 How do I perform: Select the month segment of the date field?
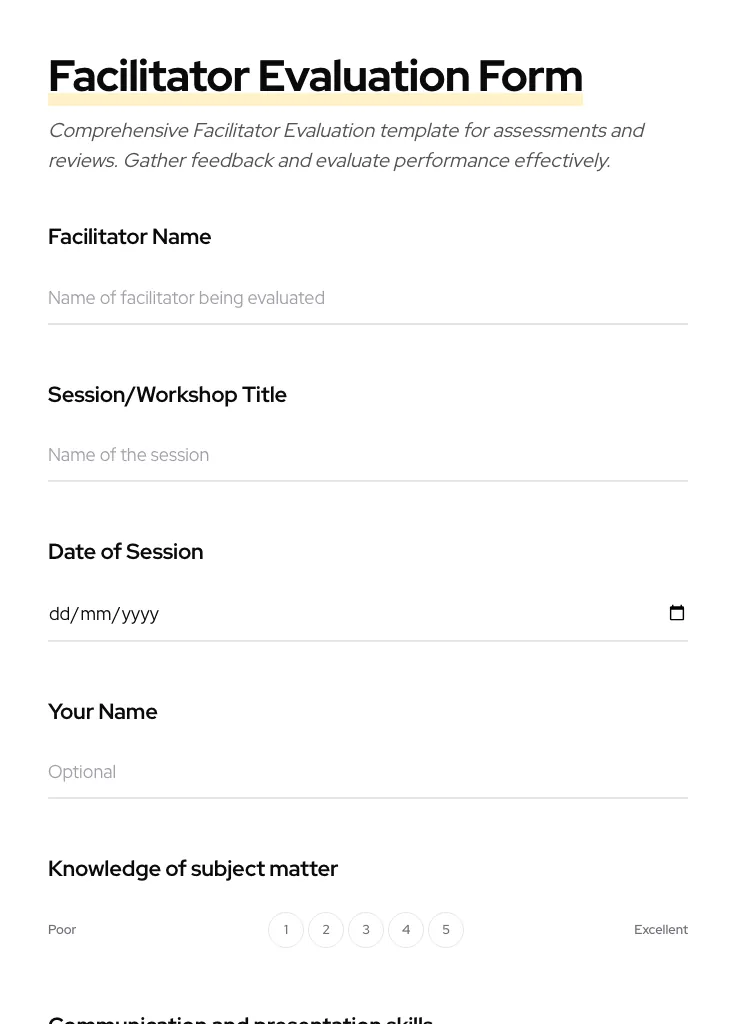pyautogui.click(x=96, y=614)
